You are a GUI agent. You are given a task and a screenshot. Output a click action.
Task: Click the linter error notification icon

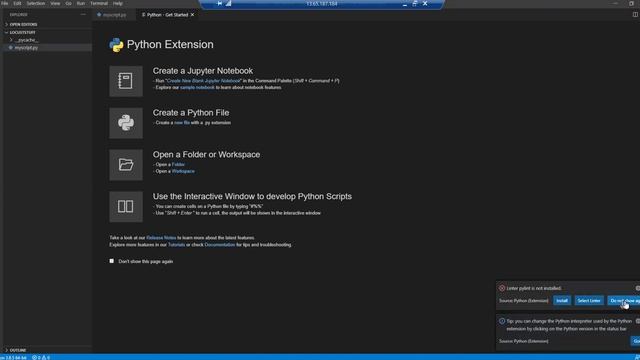[x=502, y=288]
